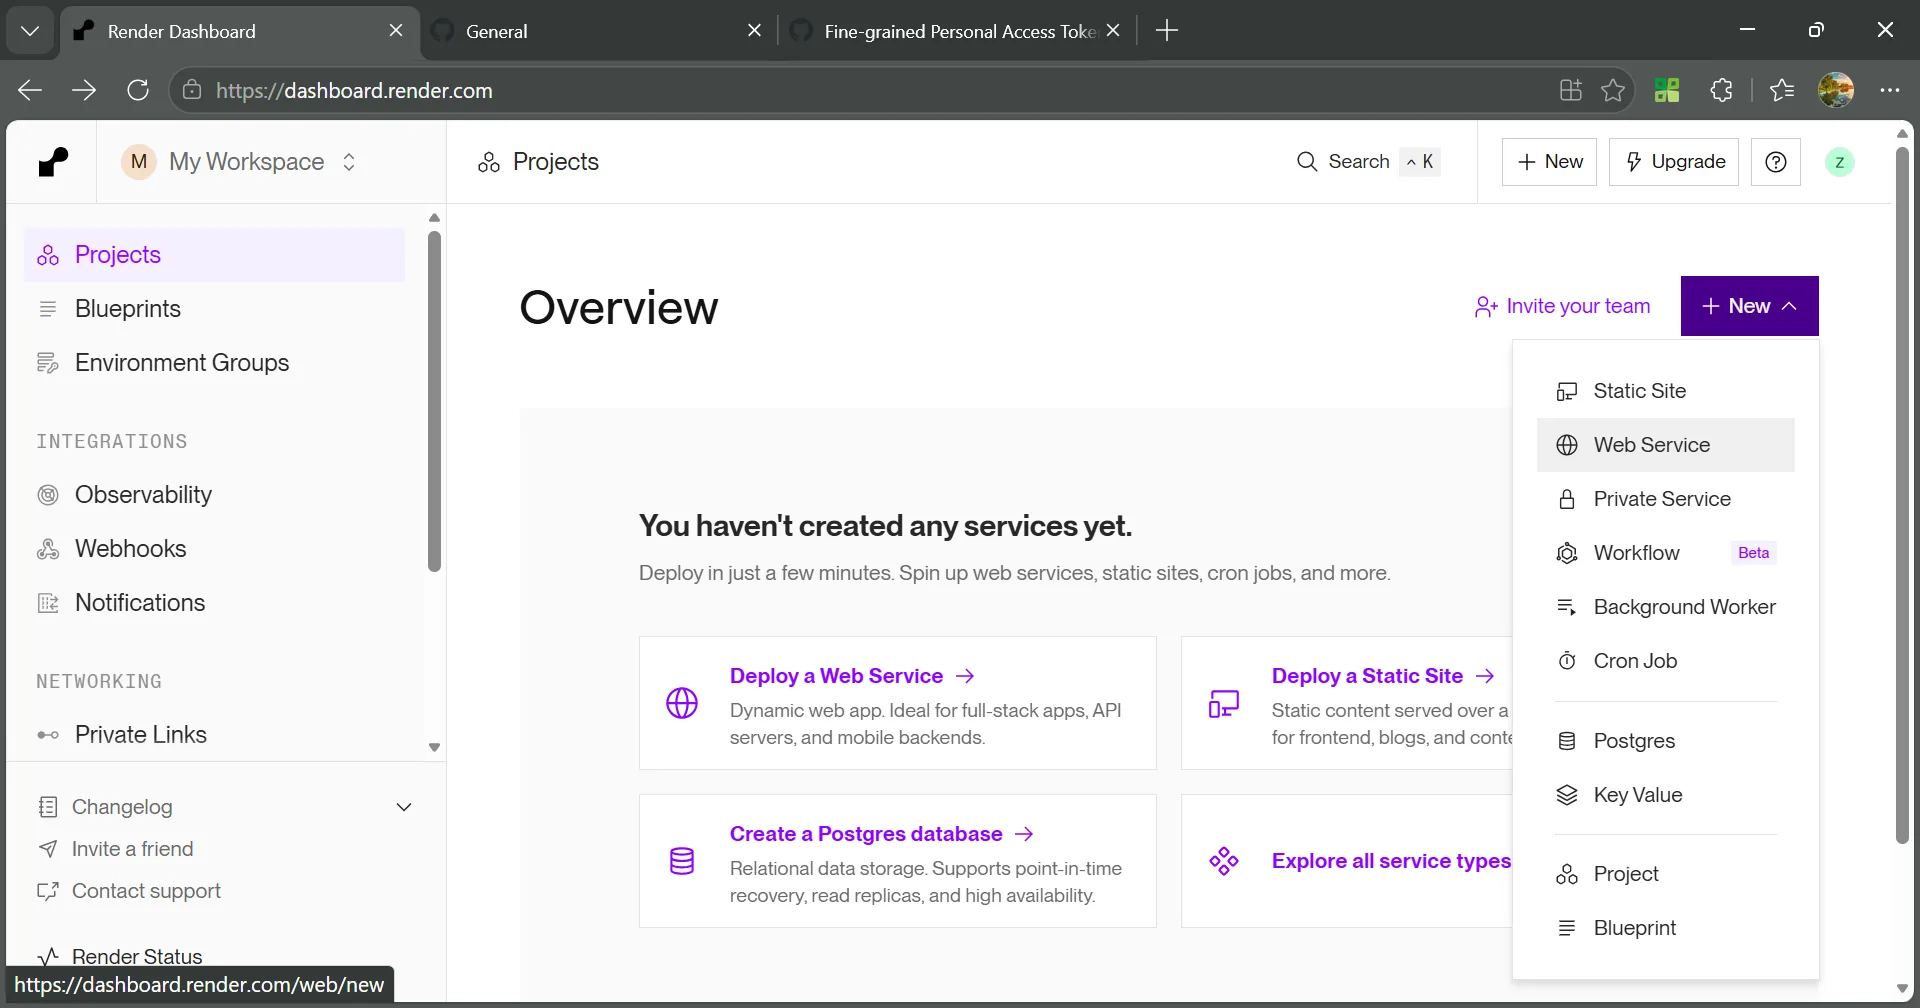Open Notifications in the sidebar

tap(214, 603)
